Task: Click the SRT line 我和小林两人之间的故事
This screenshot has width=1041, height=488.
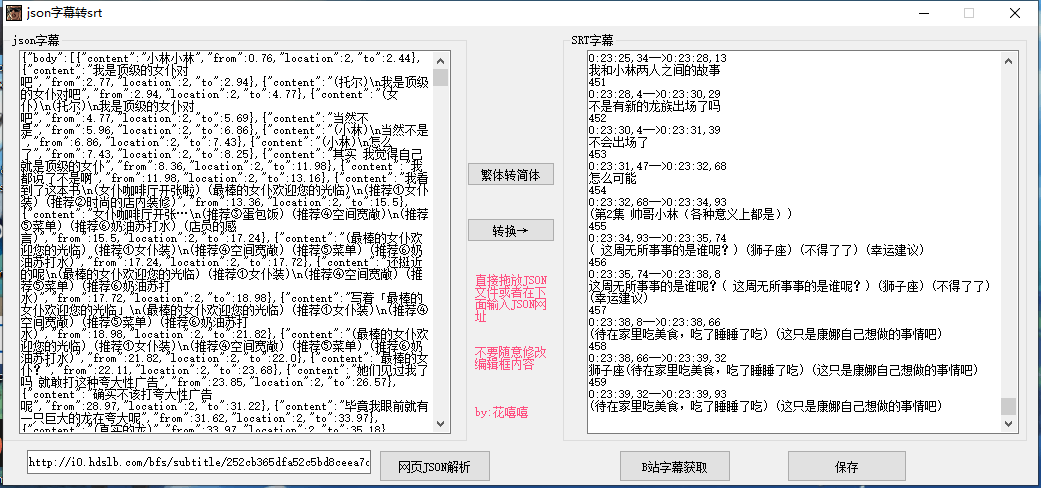Action: (655, 70)
